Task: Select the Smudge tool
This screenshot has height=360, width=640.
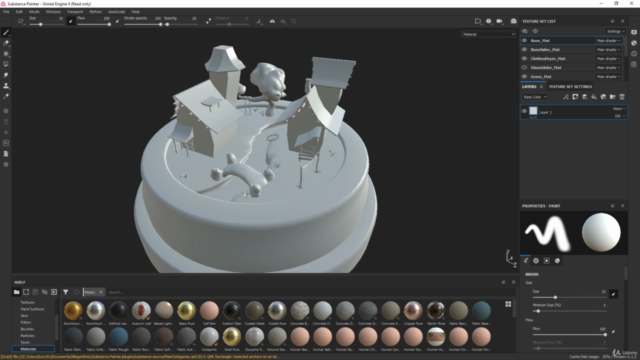Action: [x=6, y=75]
